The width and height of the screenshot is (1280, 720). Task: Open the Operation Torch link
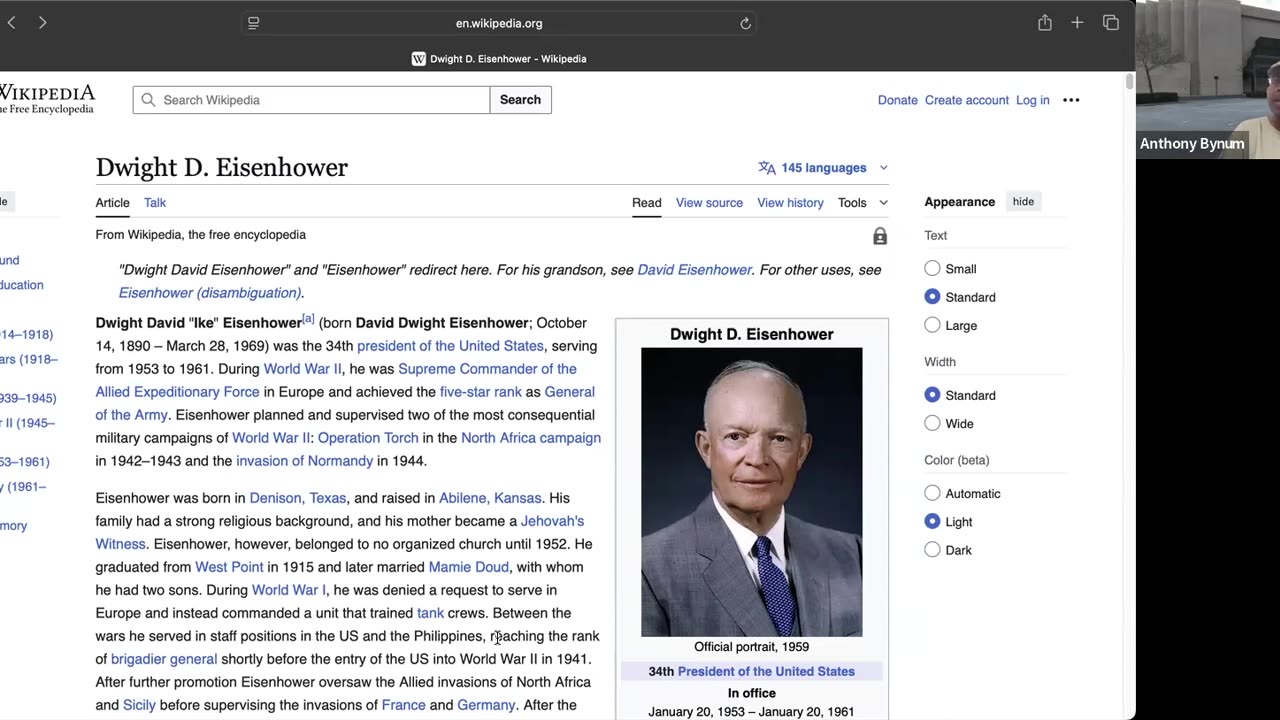click(368, 438)
